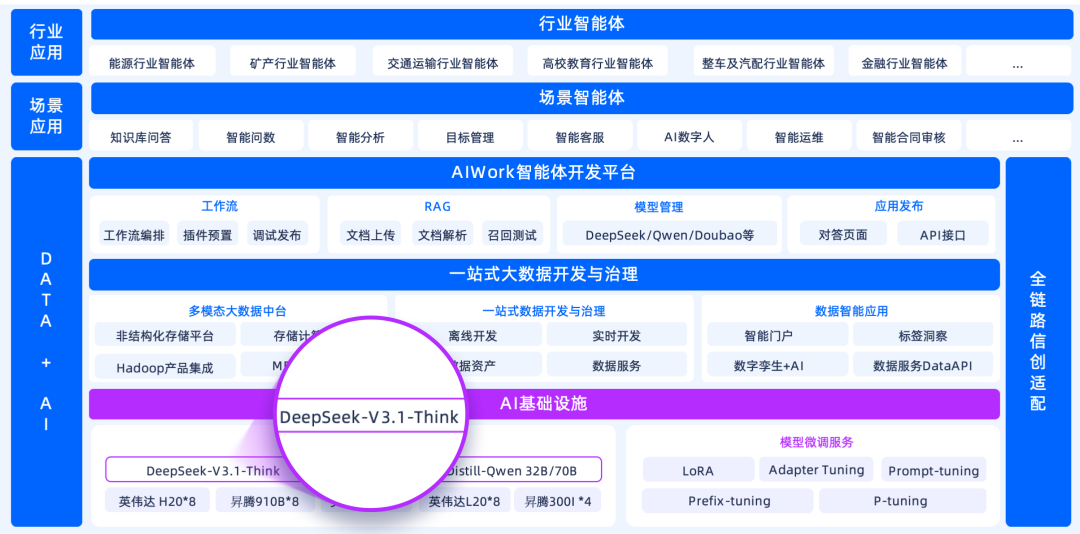This screenshot has height=534, width=1080.
Task: Open the 智能合同审核 box
Action: (908, 136)
